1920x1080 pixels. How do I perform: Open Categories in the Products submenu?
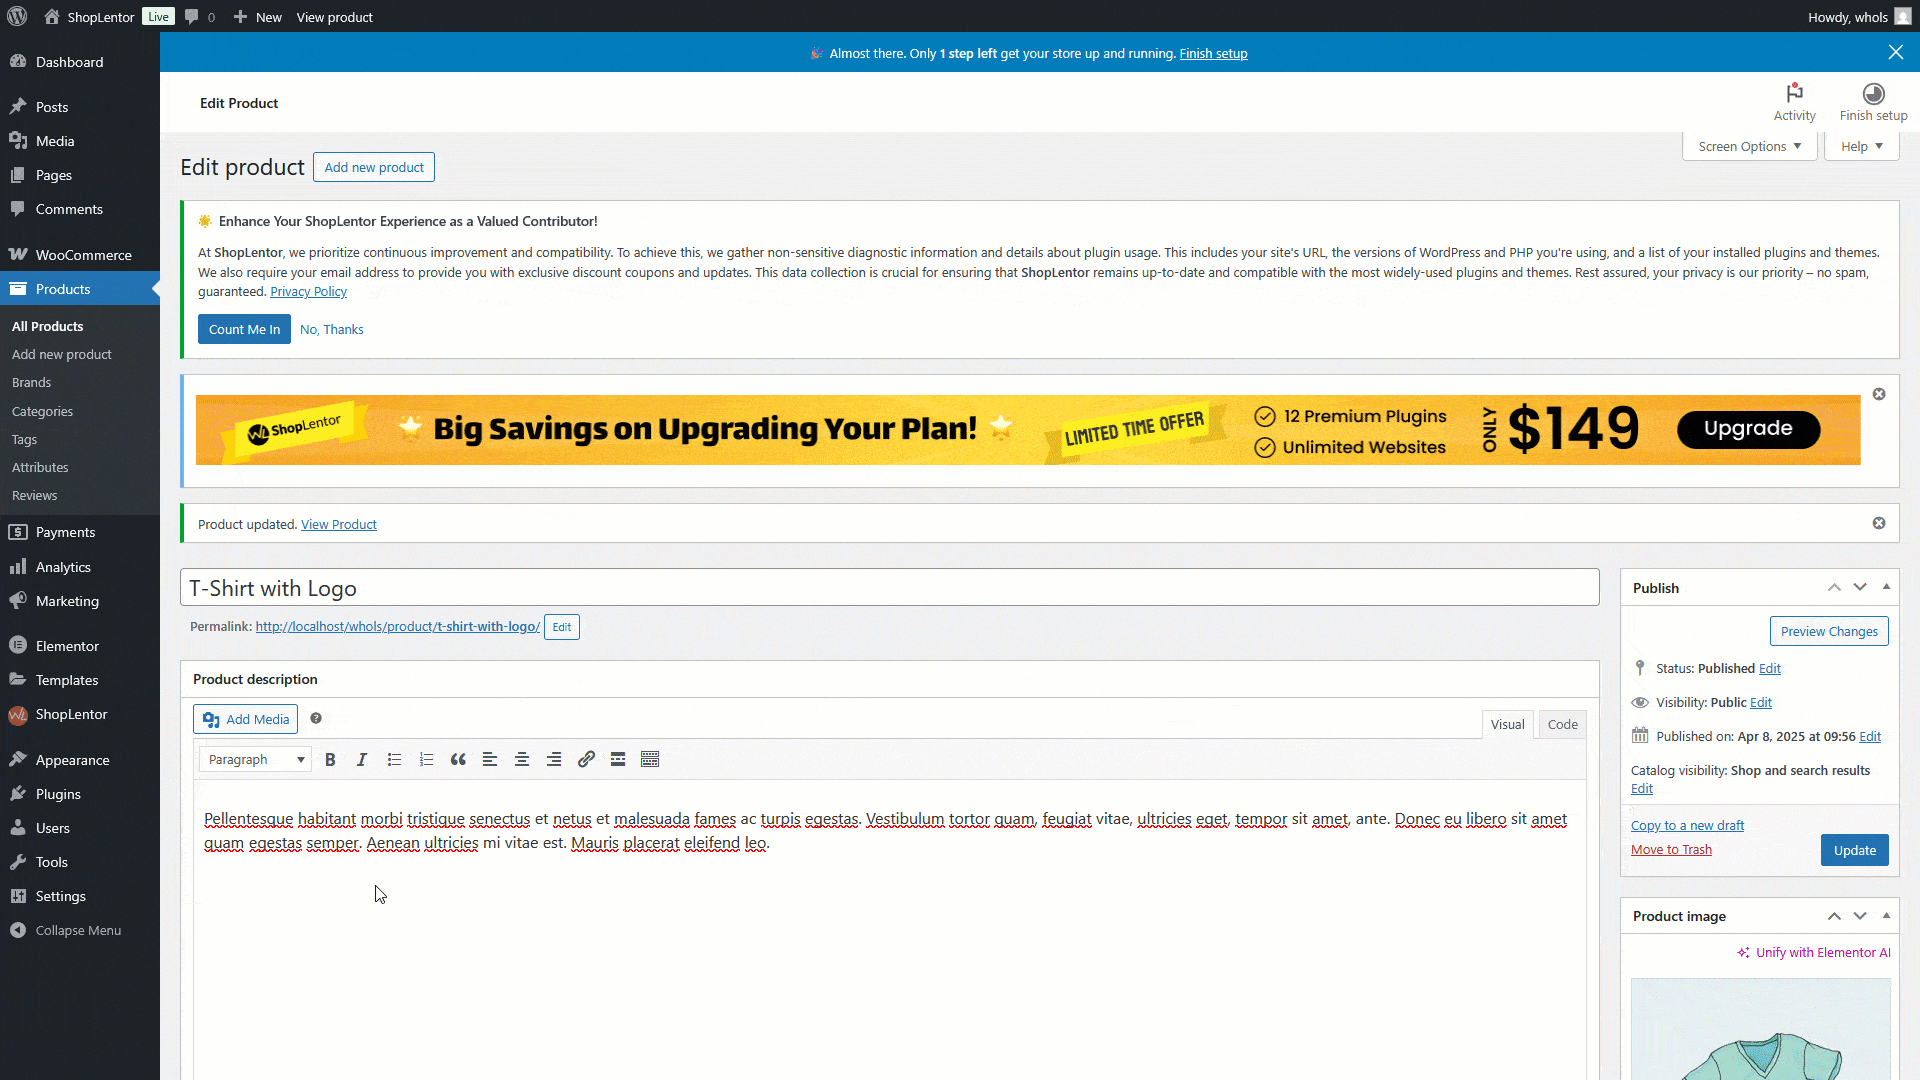point(42,411)
